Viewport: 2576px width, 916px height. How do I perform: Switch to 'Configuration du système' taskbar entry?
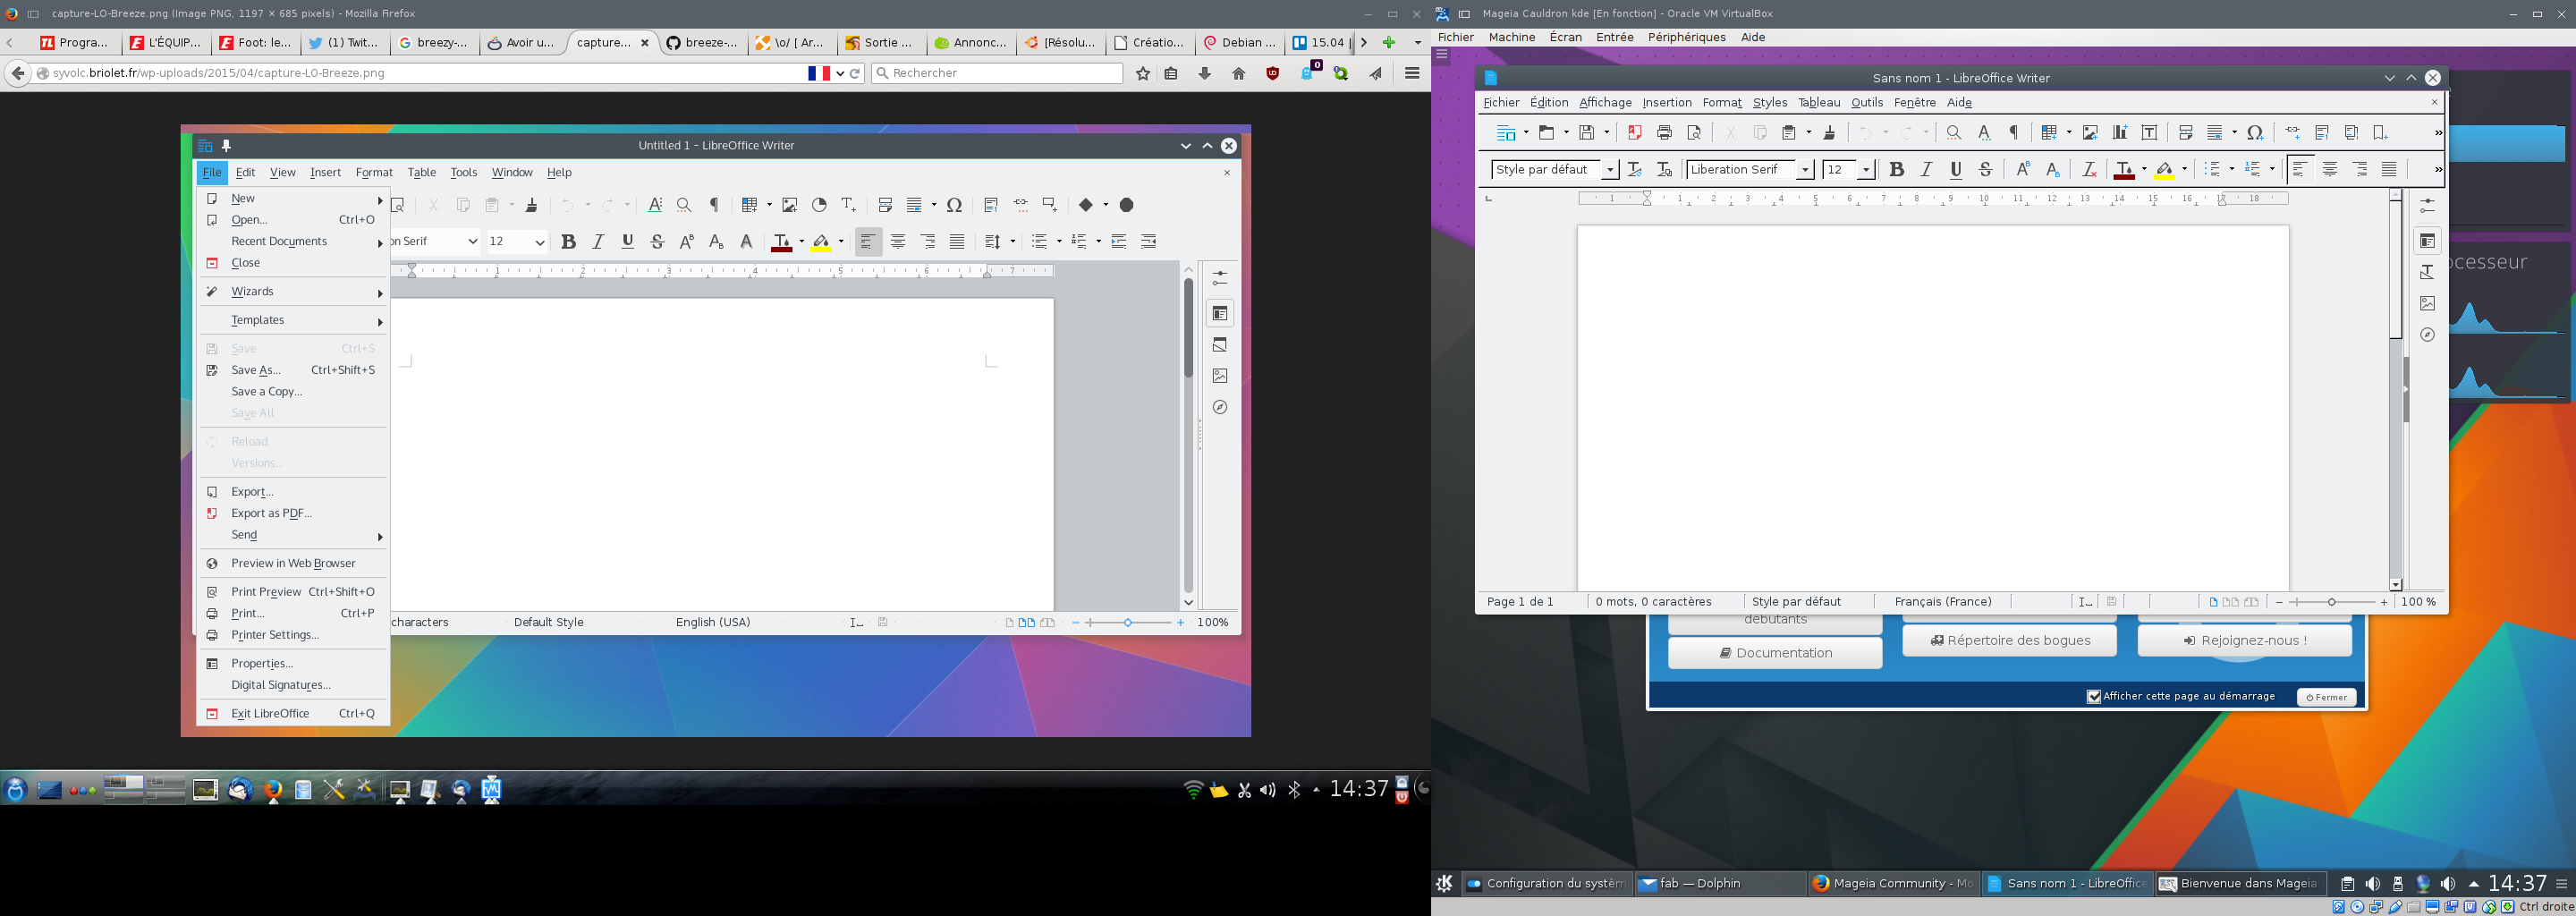pyautogui.click(x=1546, y=884)
